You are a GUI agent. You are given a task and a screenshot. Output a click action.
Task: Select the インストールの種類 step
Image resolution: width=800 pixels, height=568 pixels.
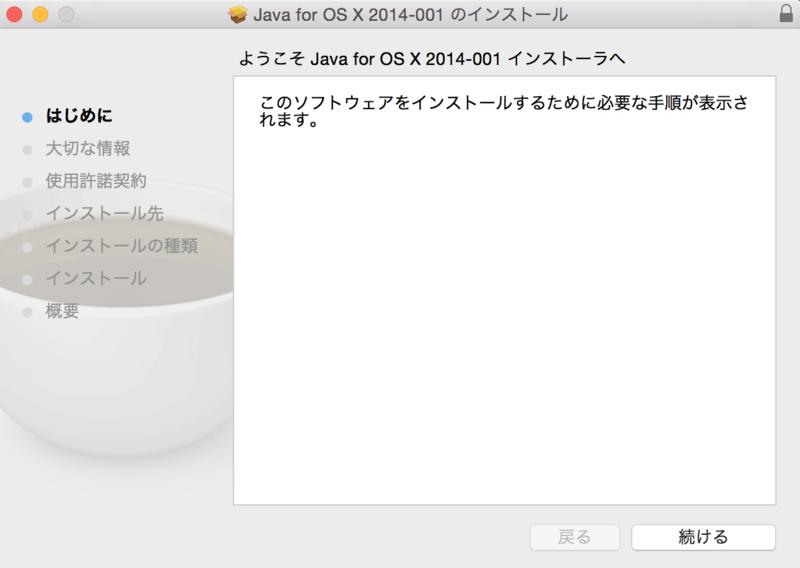coord(121,245)
